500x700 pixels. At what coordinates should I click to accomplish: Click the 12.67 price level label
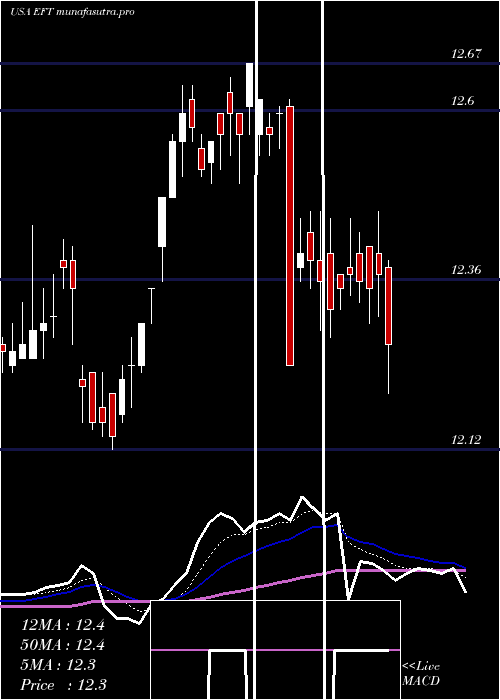coord(466,54)
